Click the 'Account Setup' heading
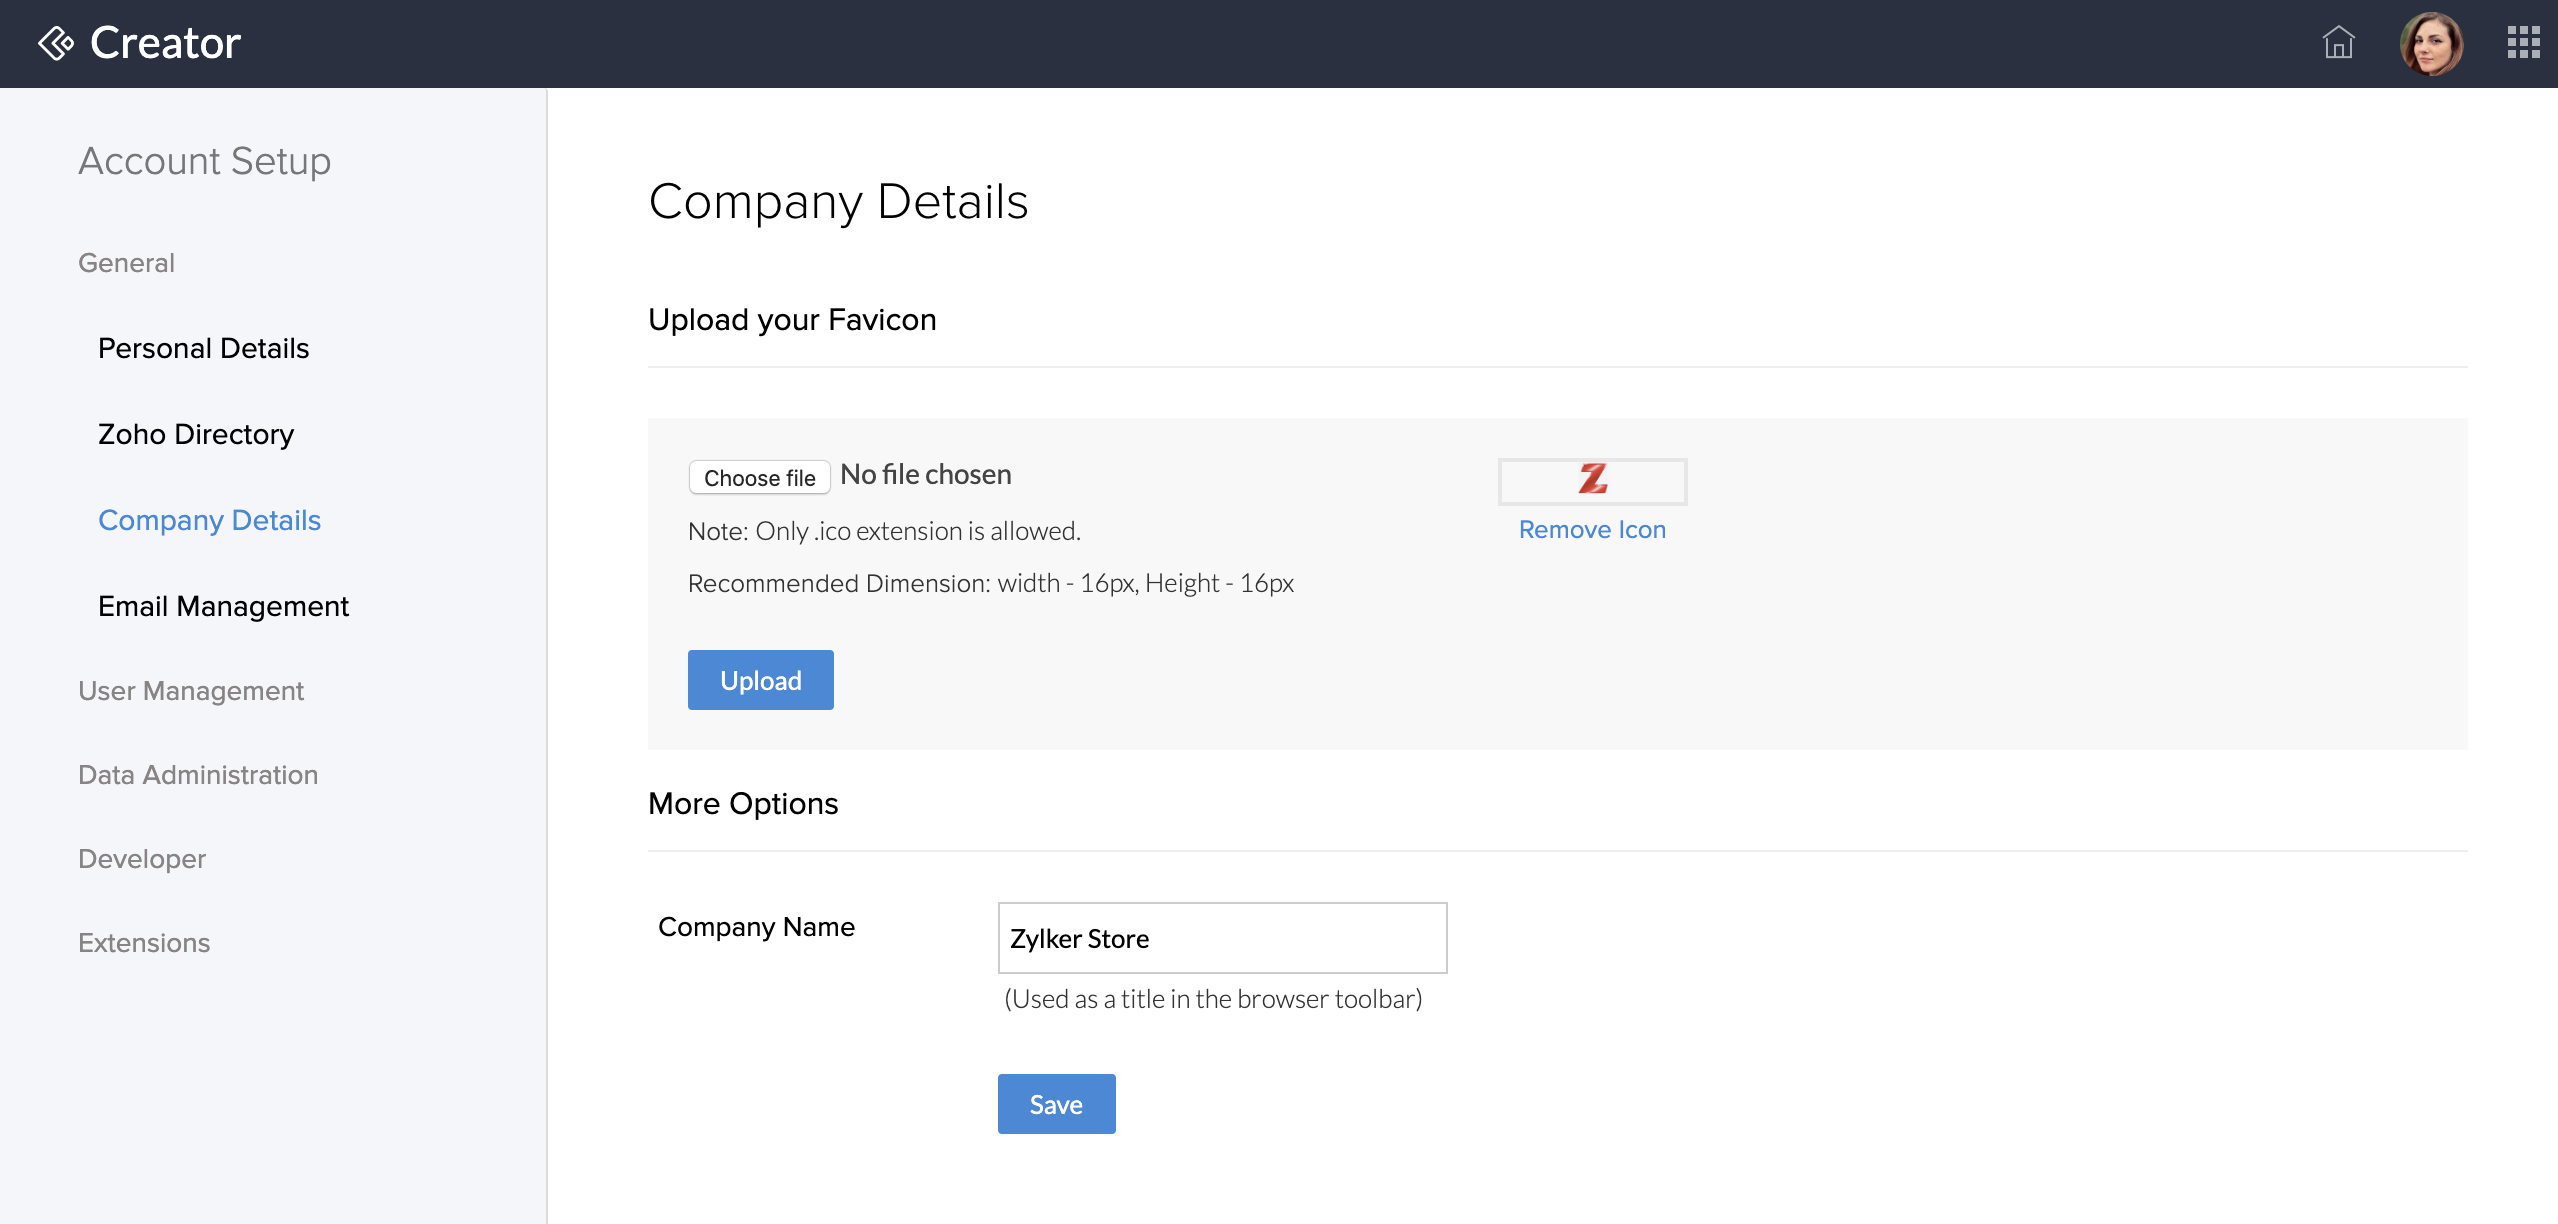 204,161
